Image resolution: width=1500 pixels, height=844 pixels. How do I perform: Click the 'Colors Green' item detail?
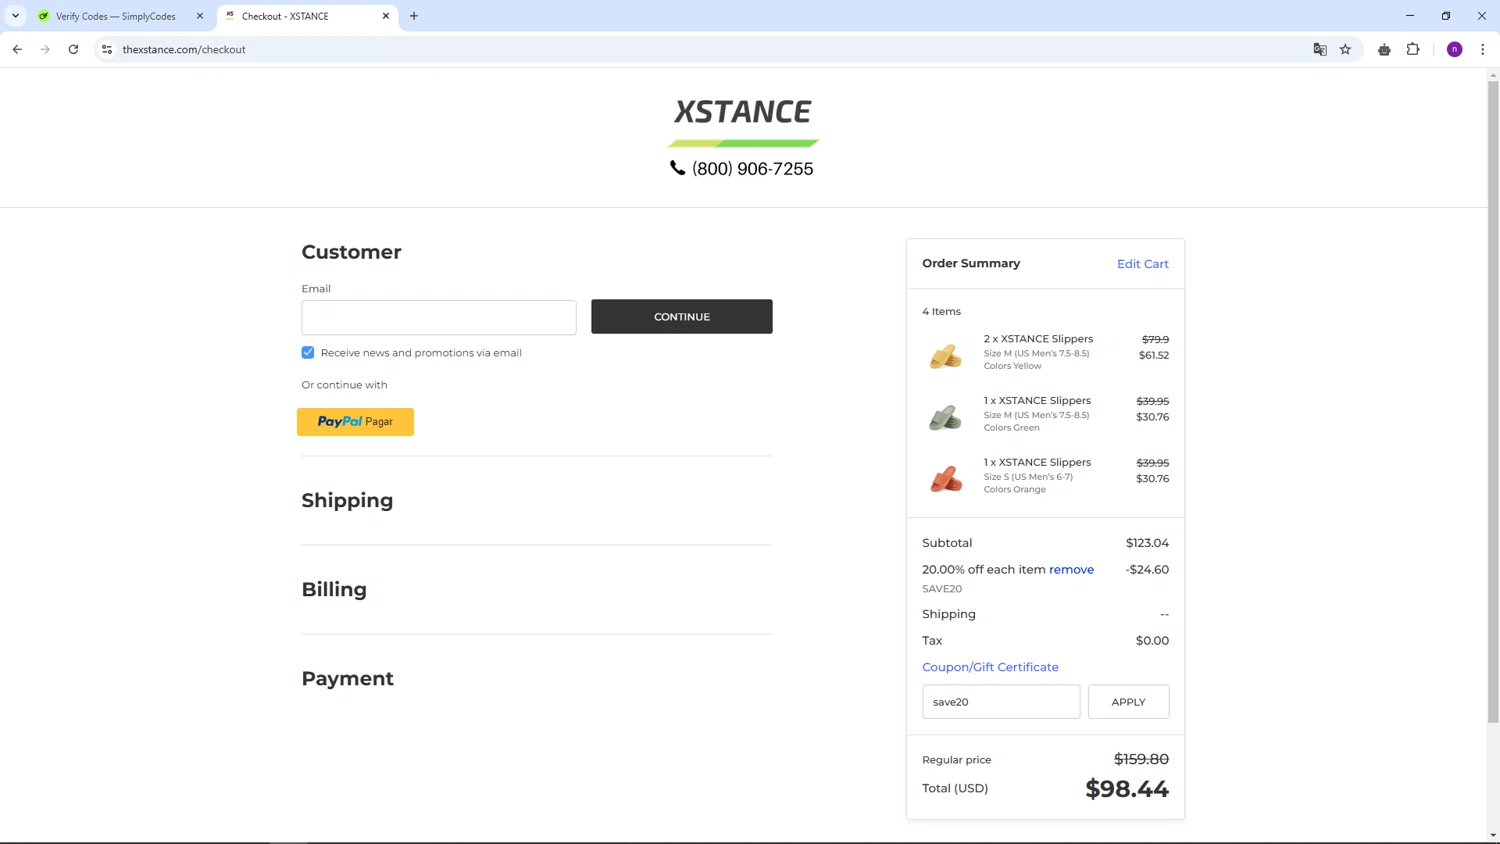[1011, 428]
